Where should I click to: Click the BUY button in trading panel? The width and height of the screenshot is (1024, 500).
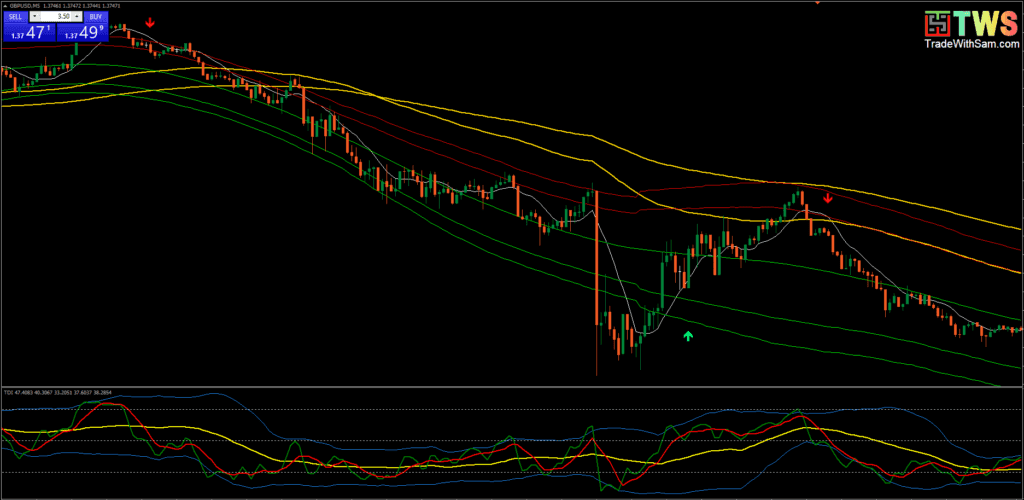pyautogui.click(x=93, y=17)
